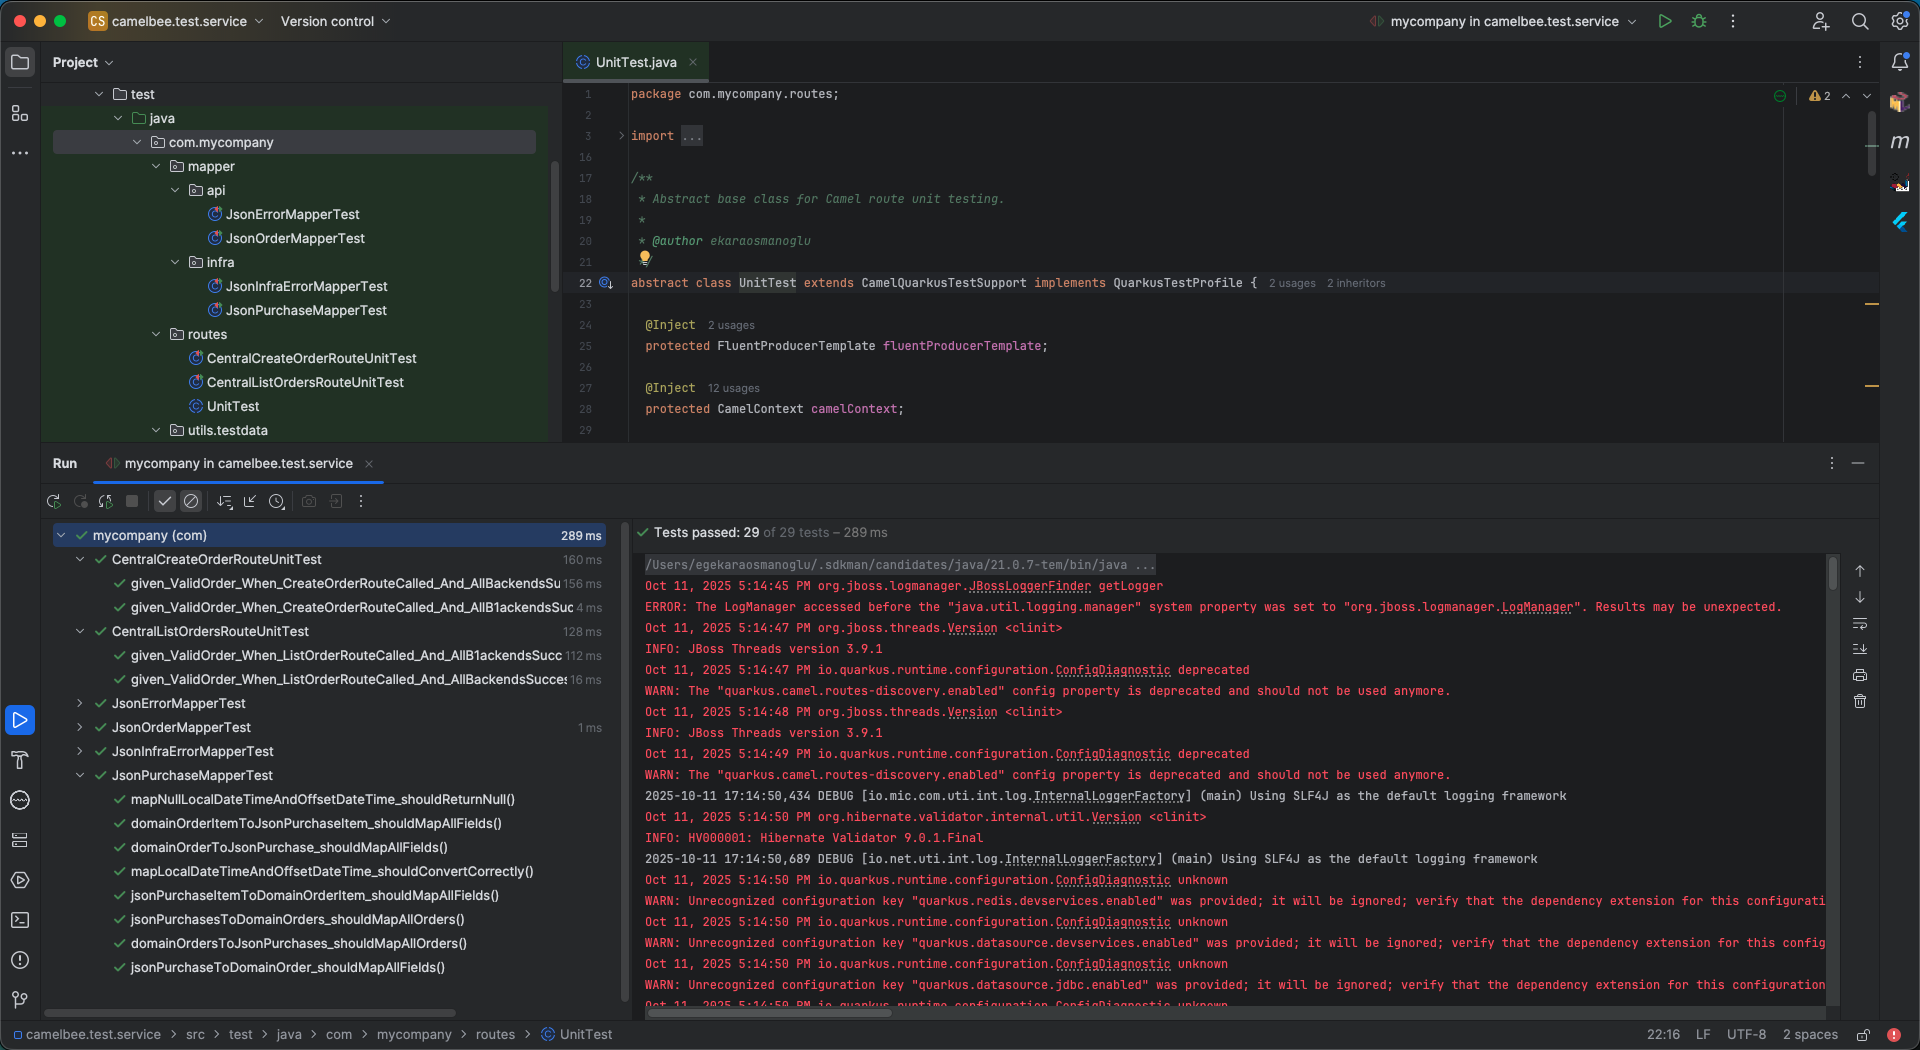The image size is (1920, 1050).
Task: Rerun the mycompany test suite
Action: [54, 502]
